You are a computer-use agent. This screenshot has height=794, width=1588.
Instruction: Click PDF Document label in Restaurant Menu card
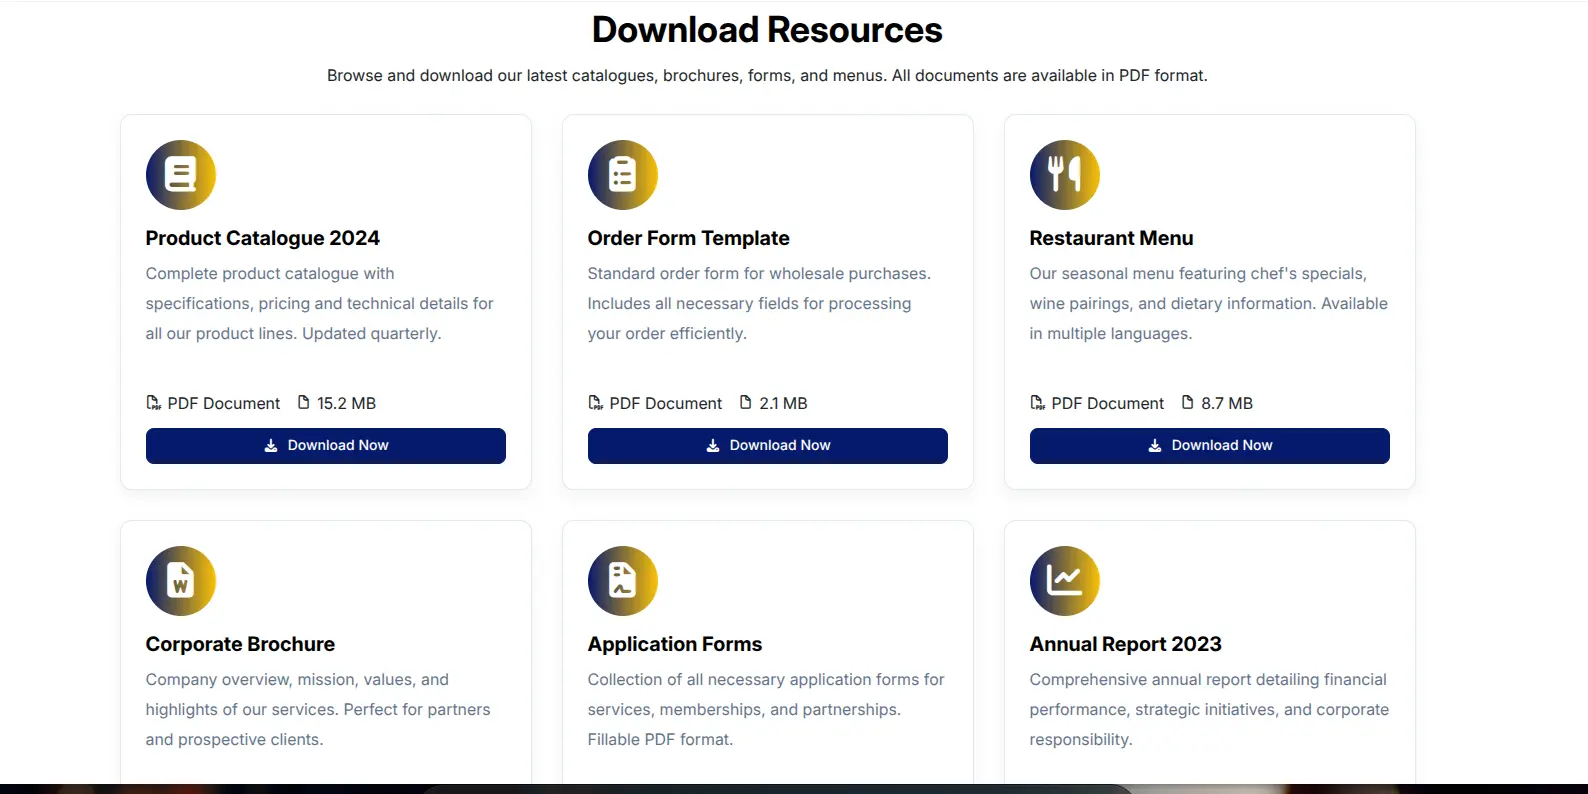(x=1108, y=403)
